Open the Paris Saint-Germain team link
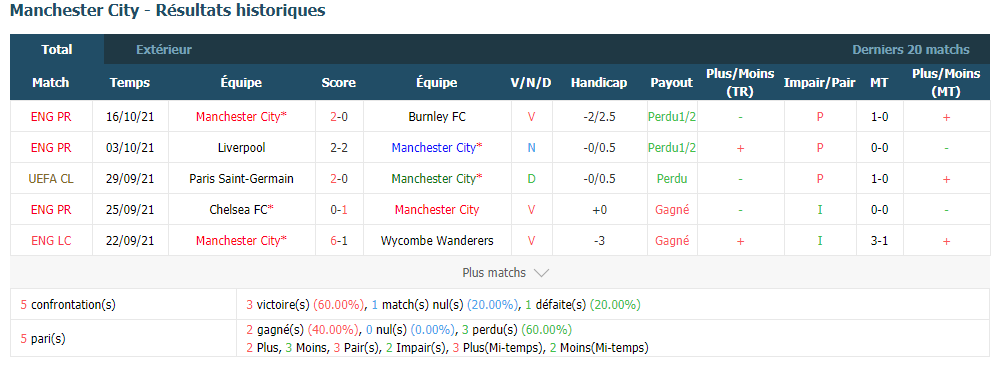The image size is (1000, 367). [x=241, y=179]
